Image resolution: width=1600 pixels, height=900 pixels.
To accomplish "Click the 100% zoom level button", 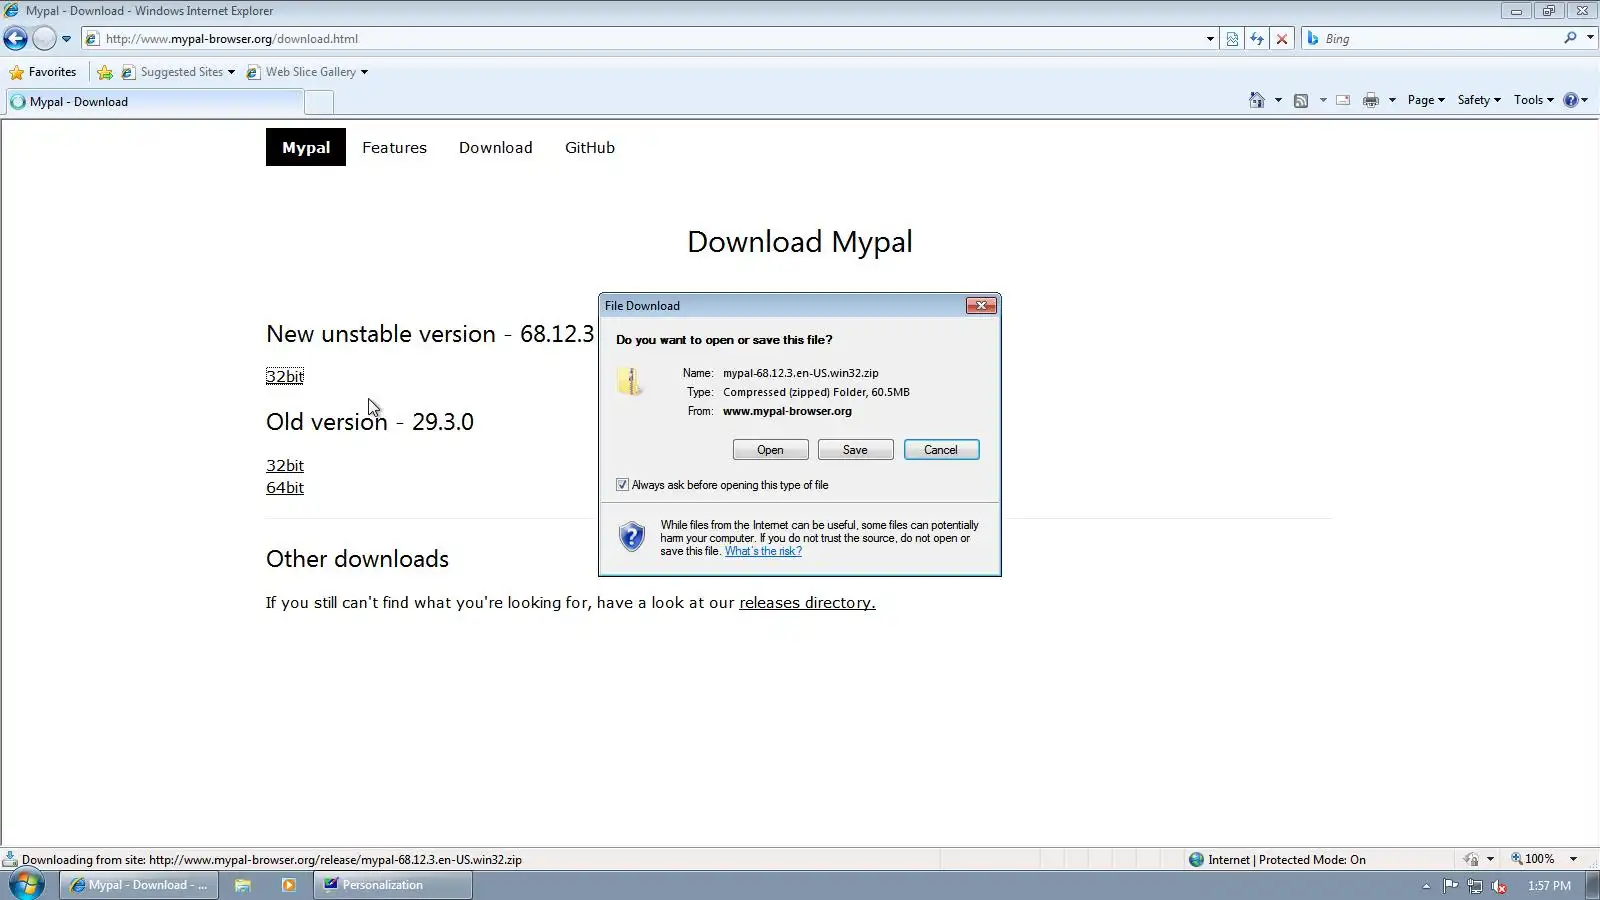I will [1533, 859].
